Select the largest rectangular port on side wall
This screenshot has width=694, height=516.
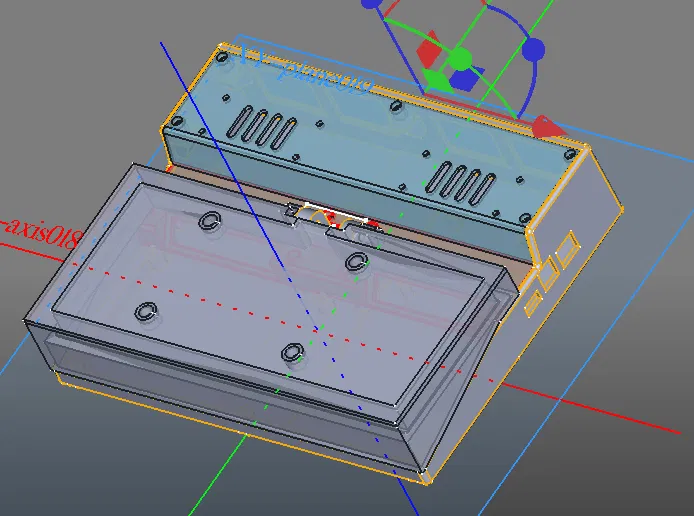[x=567, y=249]
